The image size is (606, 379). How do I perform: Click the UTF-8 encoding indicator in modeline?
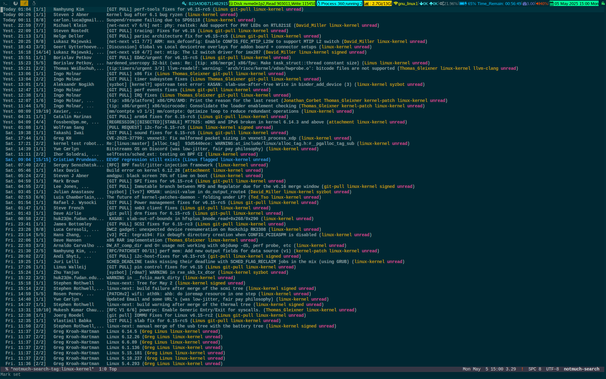552,369
